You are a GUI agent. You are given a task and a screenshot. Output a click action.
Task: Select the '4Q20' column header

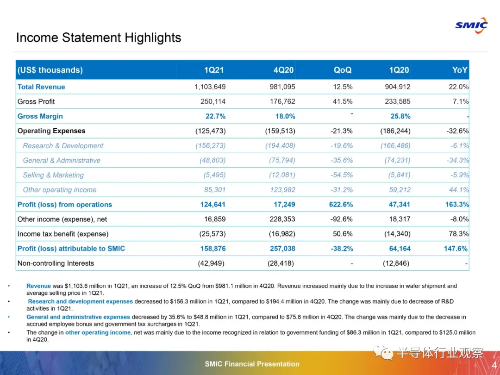coord(284,70)
